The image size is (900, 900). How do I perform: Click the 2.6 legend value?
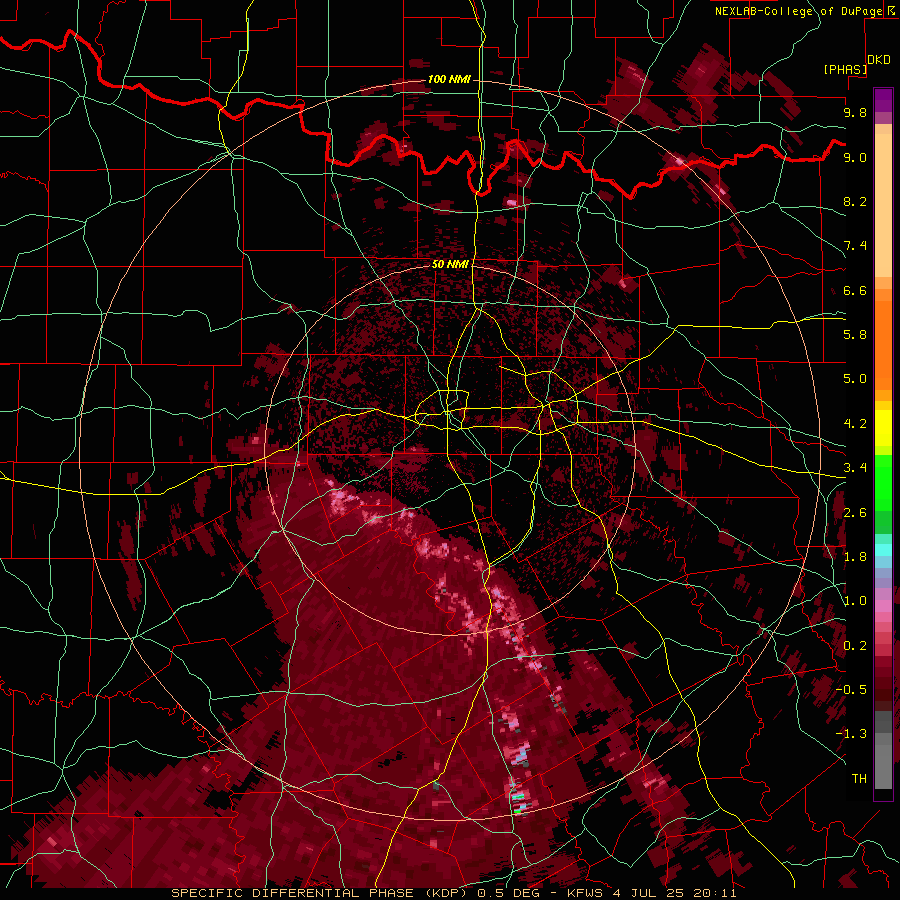855,513
